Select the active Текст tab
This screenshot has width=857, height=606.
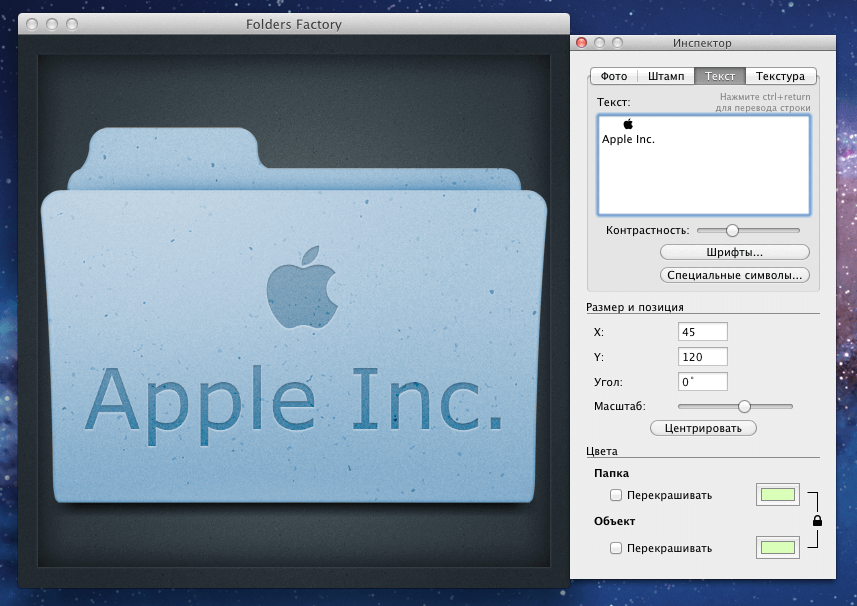[719, 75]
